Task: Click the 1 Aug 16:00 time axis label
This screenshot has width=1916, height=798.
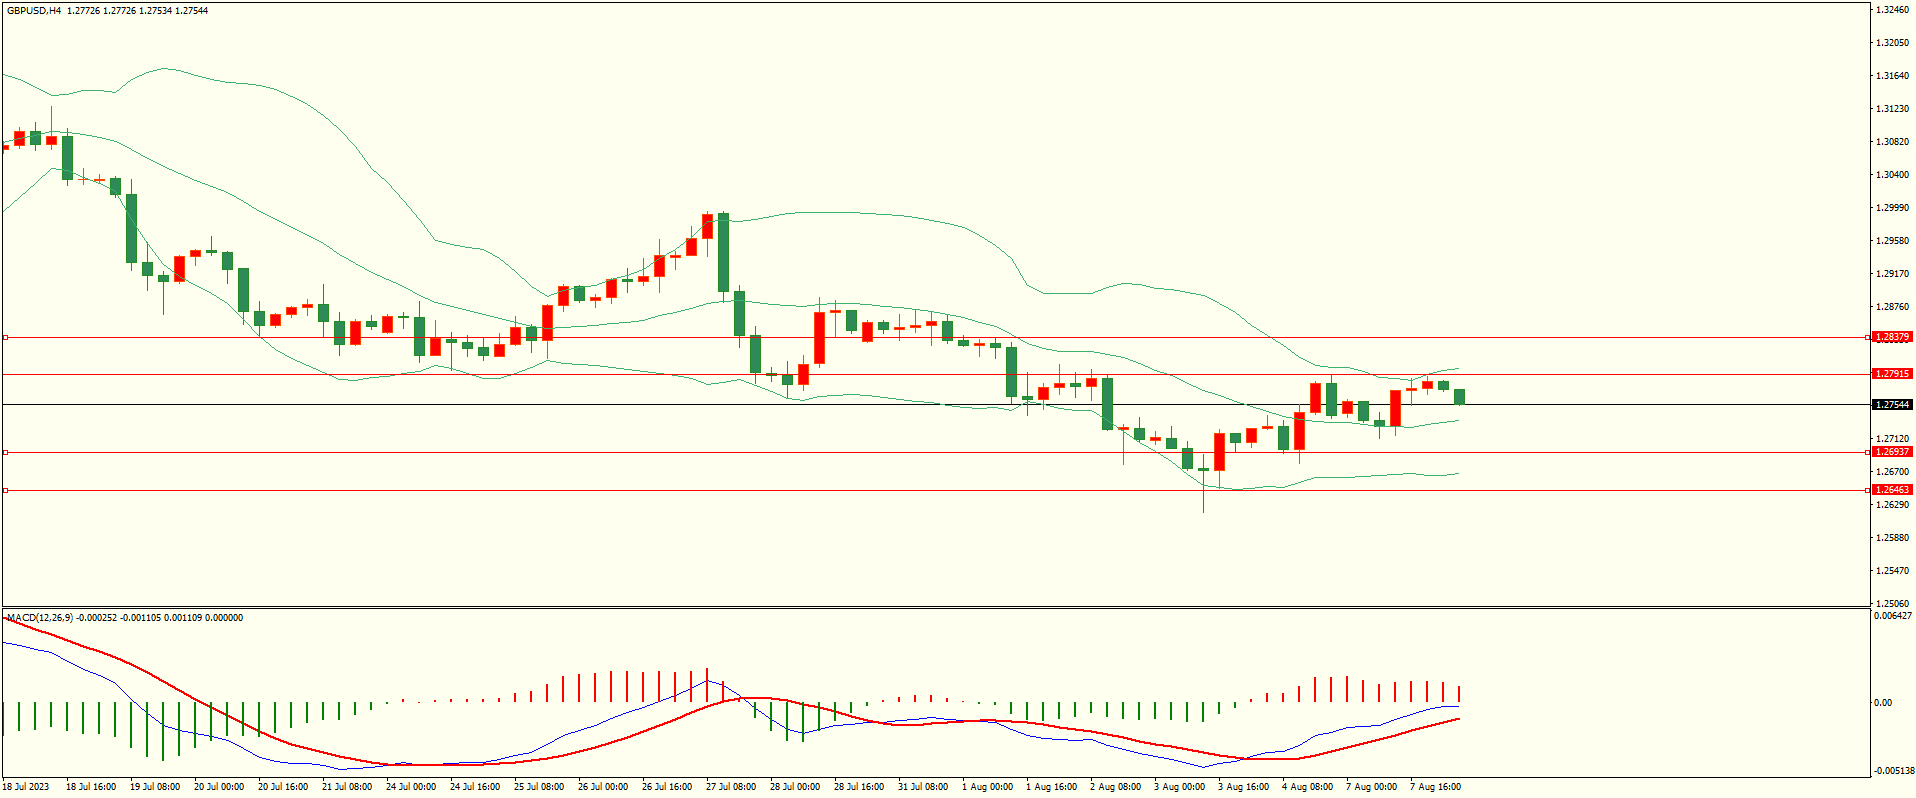Action: click(x=1052, y=787)
